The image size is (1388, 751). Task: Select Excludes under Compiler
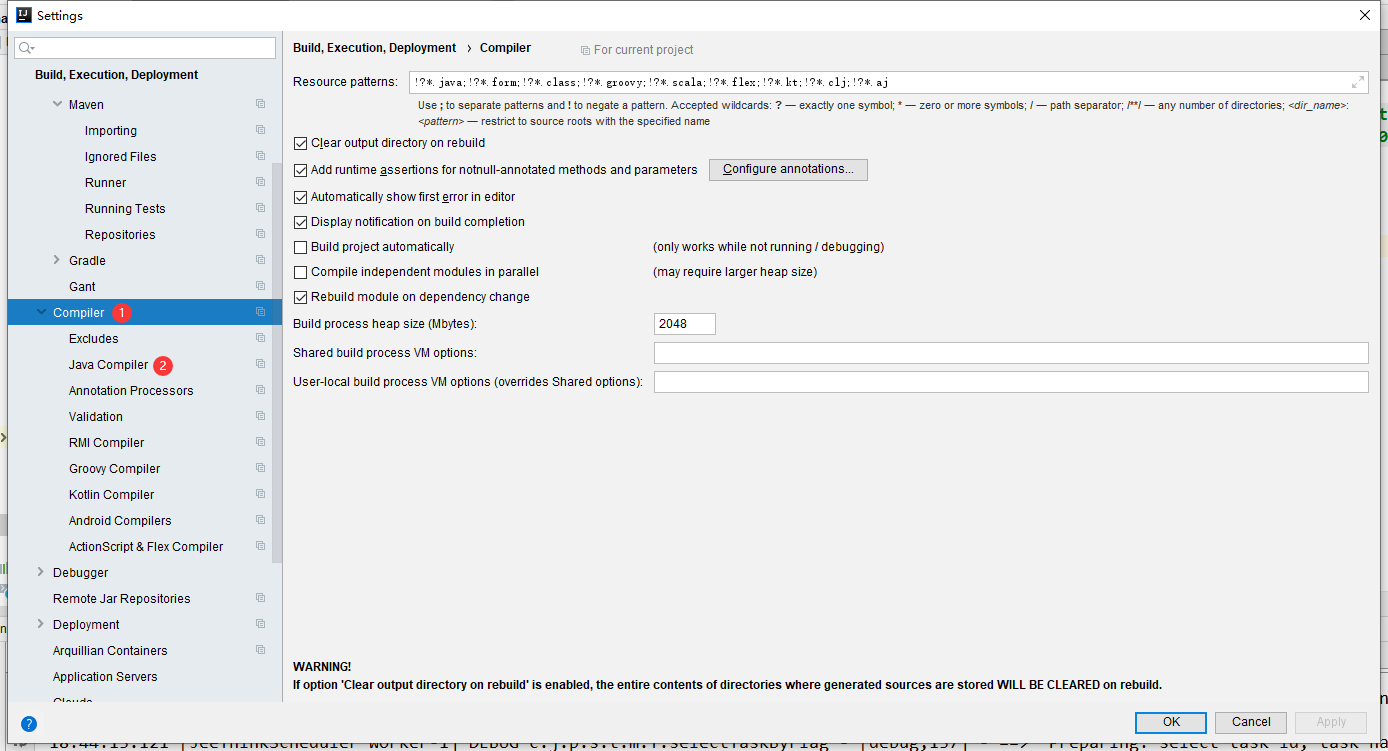[x=94, y=339]
